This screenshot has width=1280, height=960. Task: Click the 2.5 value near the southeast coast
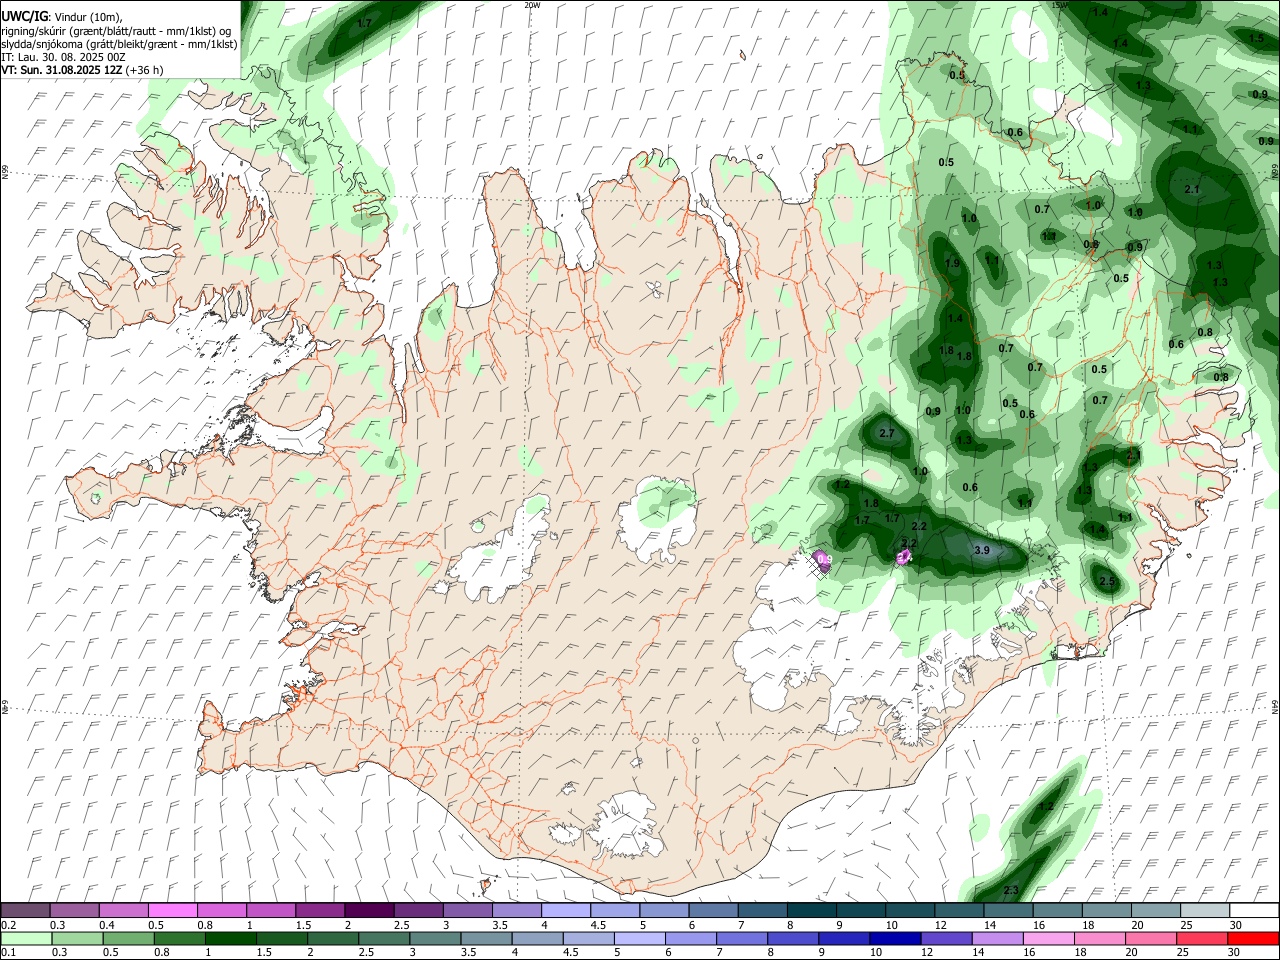point(1107,581)
